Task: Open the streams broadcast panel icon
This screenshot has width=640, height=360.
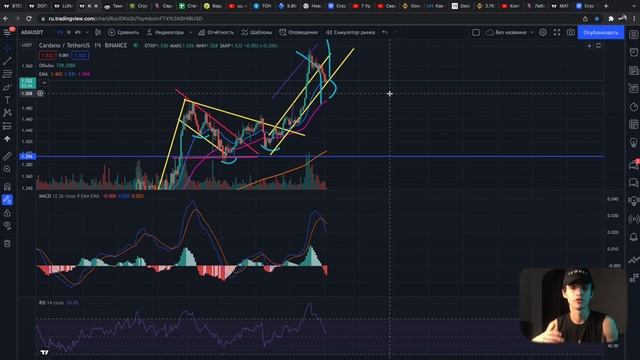Action: (633, 219)
